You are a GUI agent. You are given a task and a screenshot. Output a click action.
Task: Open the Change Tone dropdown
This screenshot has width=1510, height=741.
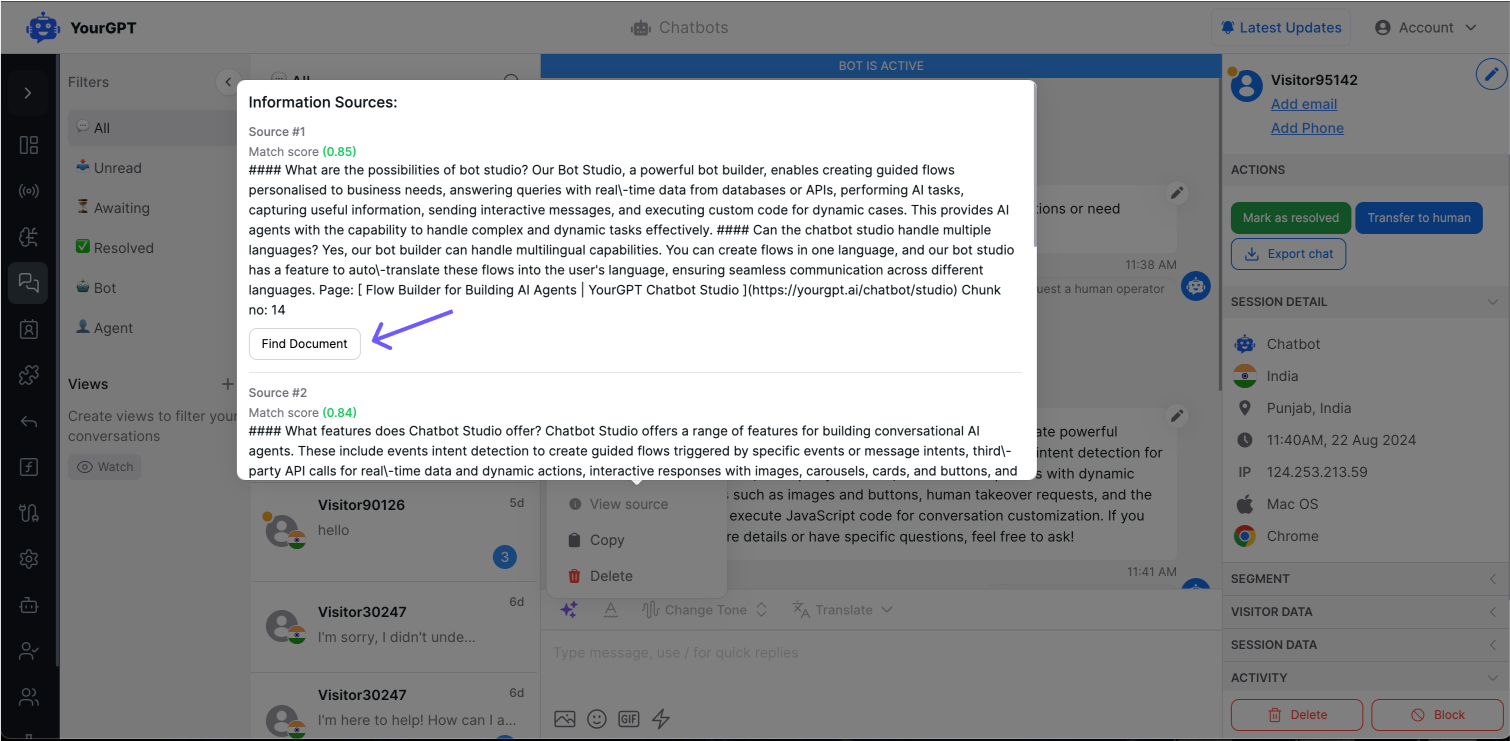coord(705,610)
